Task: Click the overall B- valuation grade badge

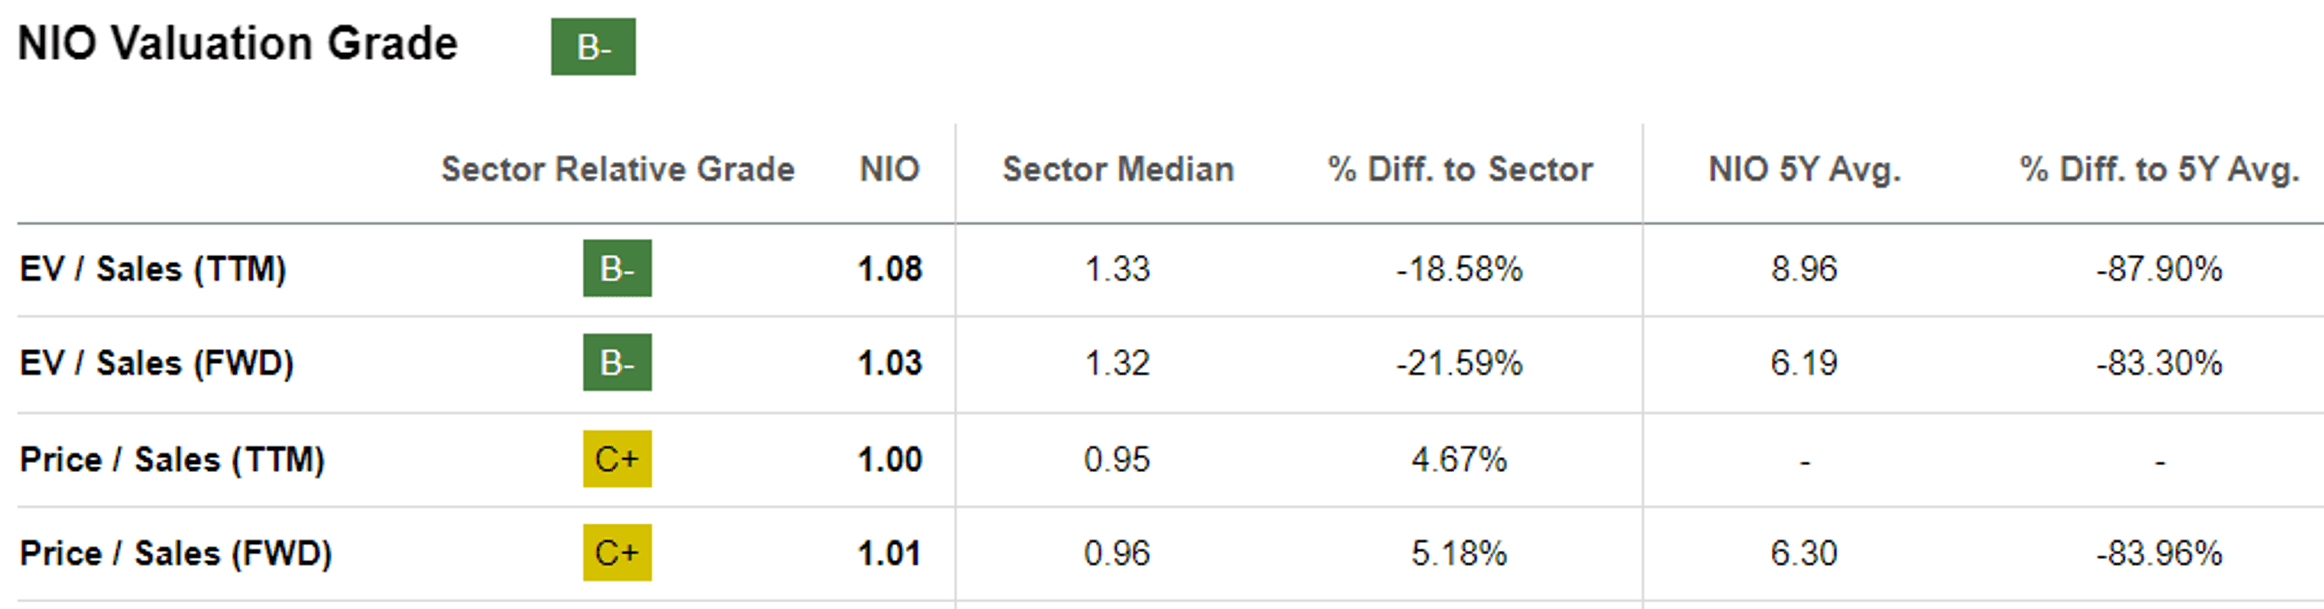Action: [593, 47]
